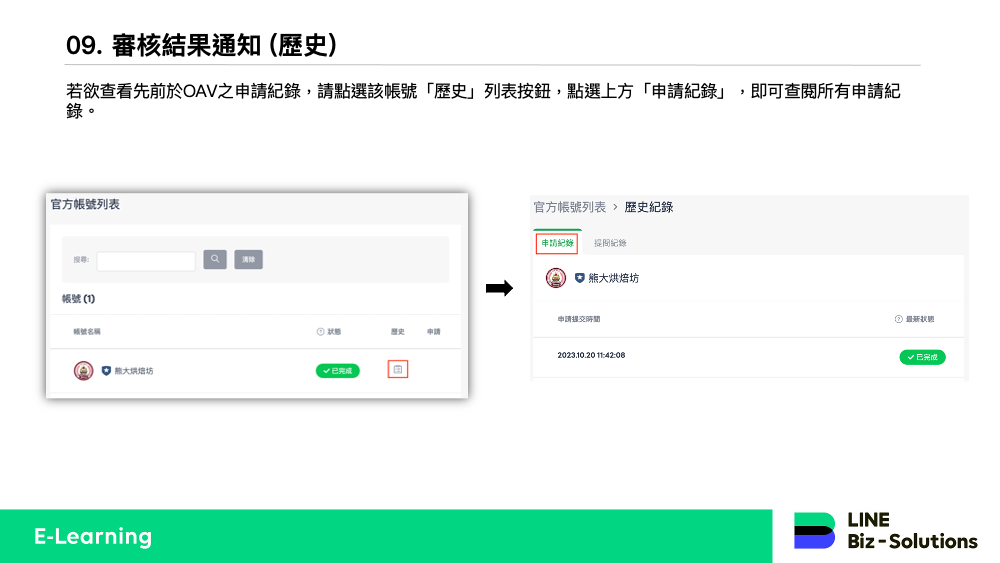Click the 官方帳號列表 panel title
Screen dimensions: 1000x563
[x=85, y=204]
